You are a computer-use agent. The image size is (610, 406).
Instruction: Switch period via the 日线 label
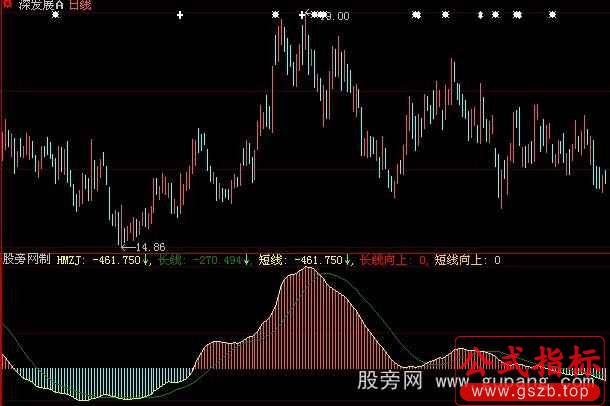[82, 6]
